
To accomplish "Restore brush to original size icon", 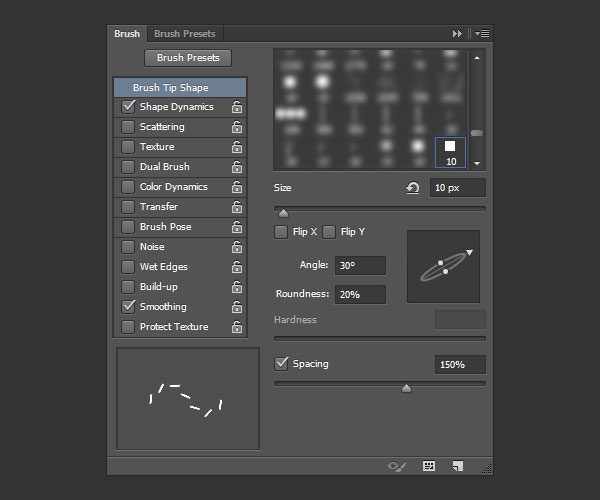I will pos(412,188).
